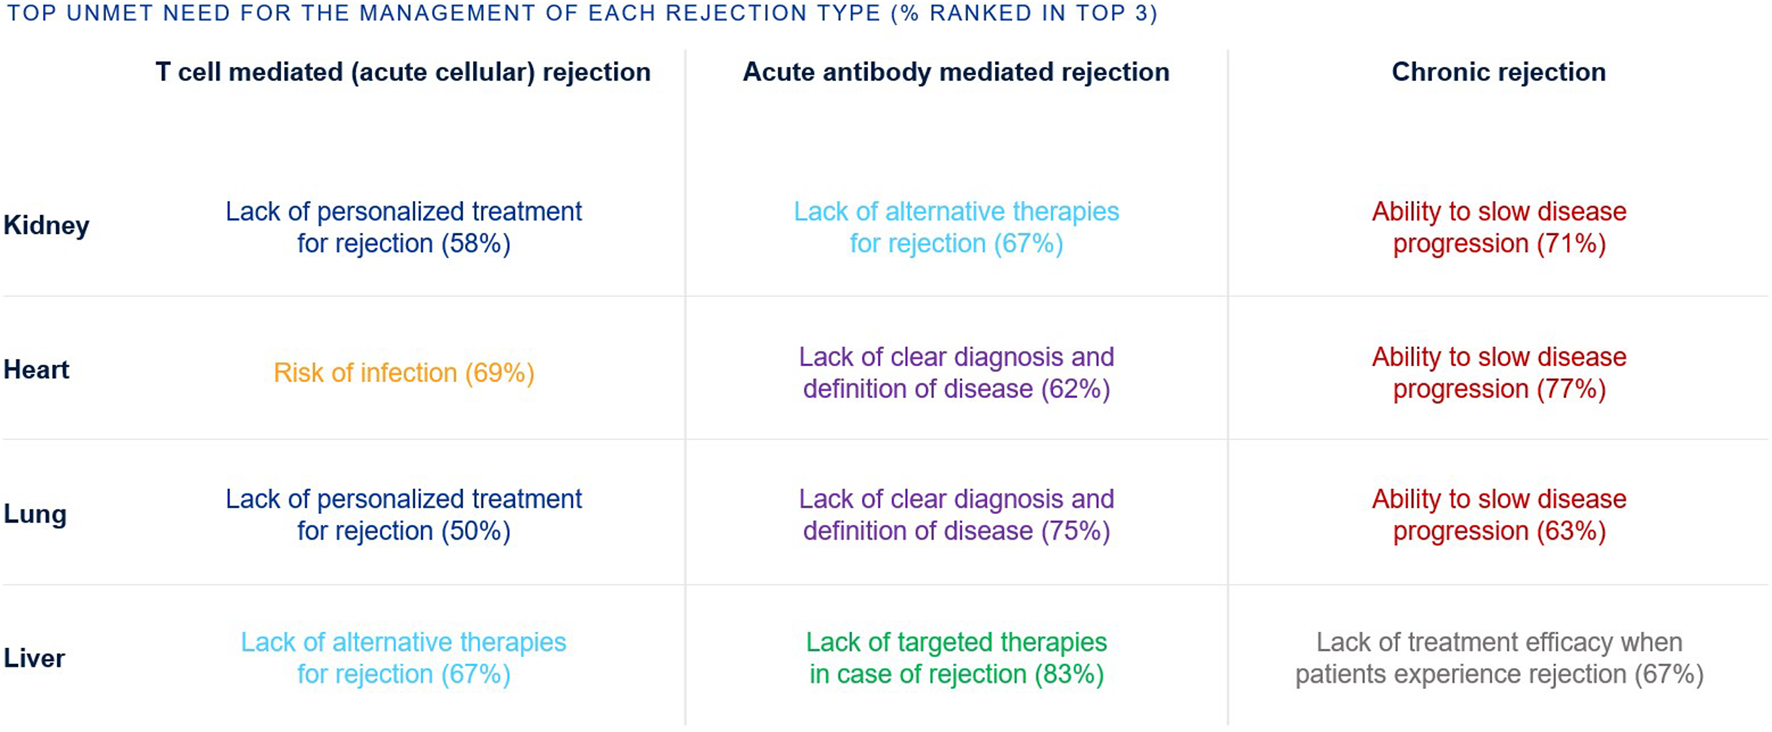Click the Lung row label

[35, 514]
